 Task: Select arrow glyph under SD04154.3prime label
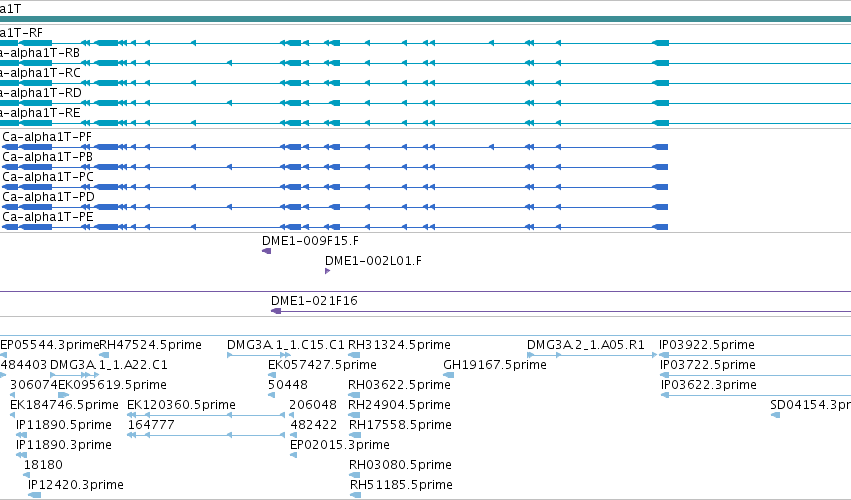[x=776, y=415]
